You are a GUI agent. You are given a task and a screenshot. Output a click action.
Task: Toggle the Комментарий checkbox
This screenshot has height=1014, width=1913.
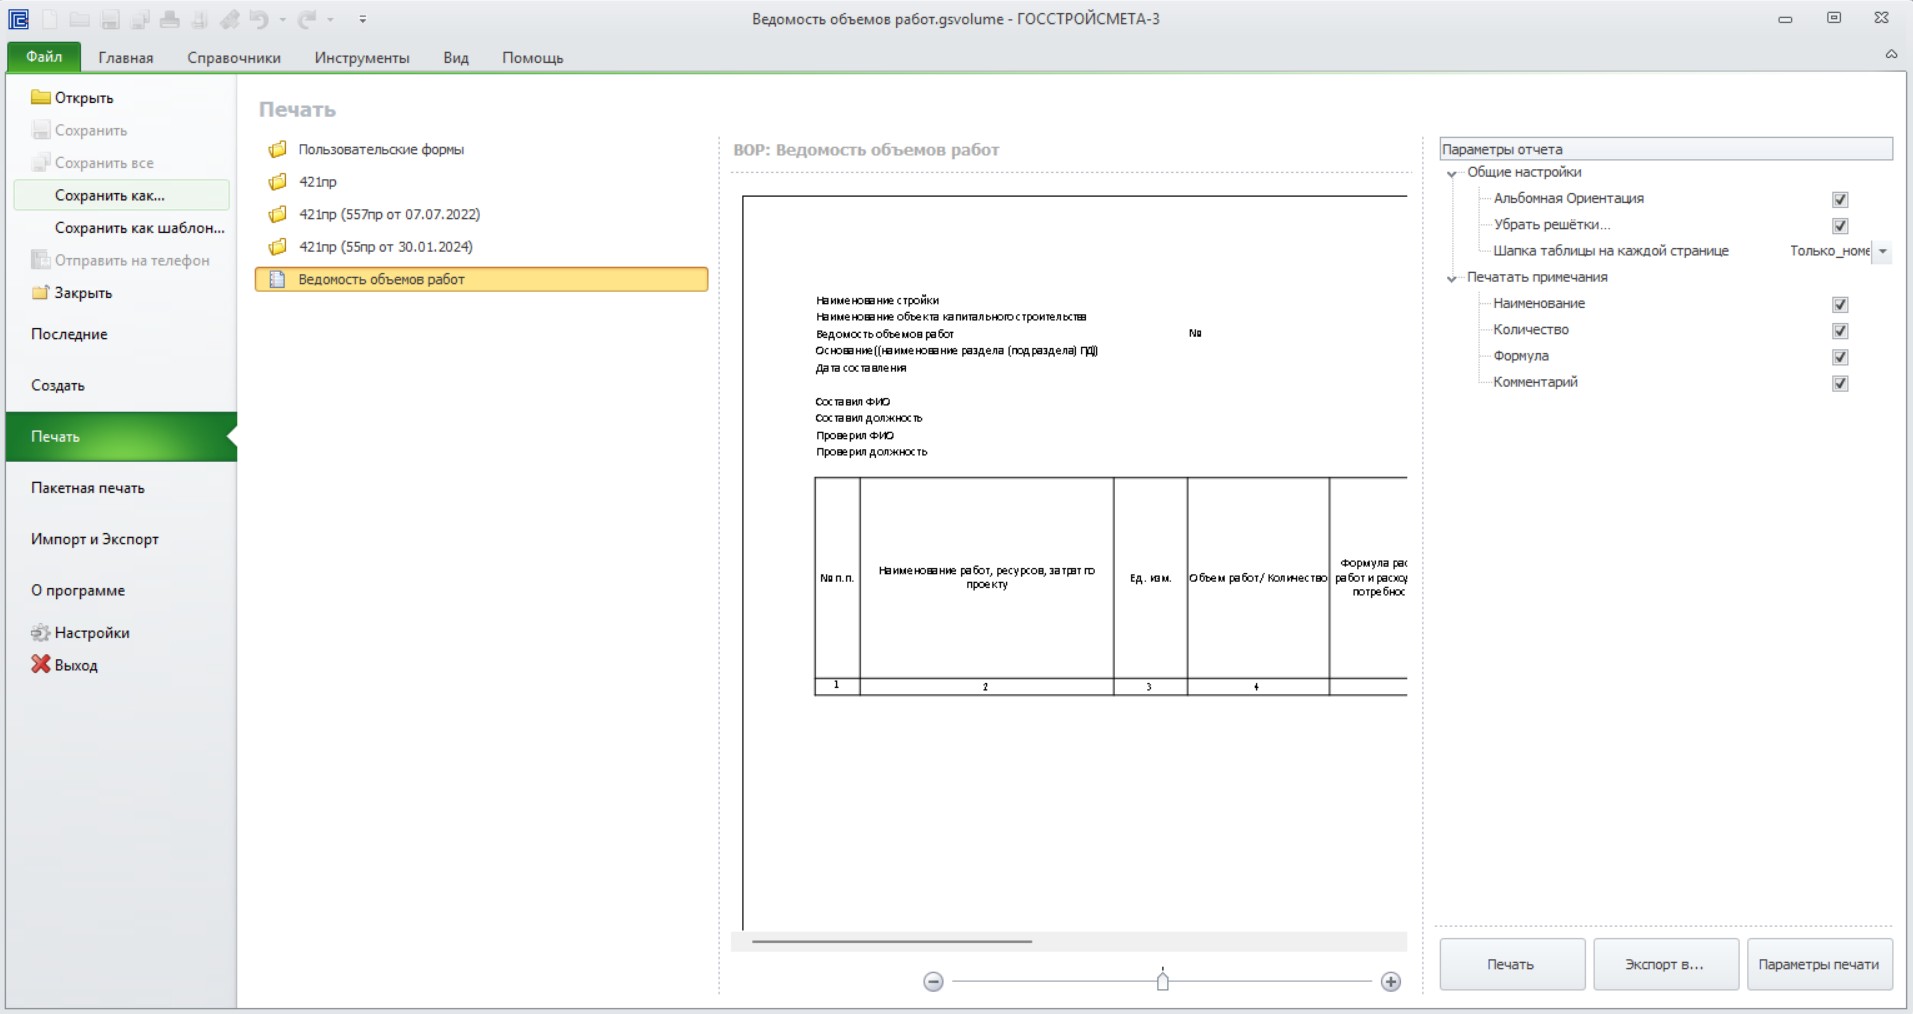pyautogui.click(x=1840, y=383)
